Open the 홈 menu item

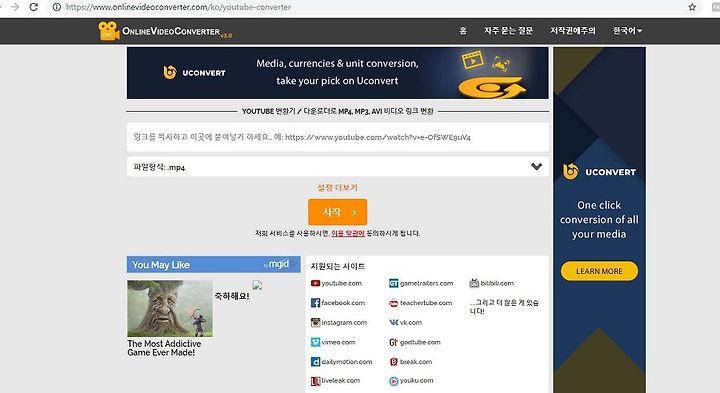point(463,31)
